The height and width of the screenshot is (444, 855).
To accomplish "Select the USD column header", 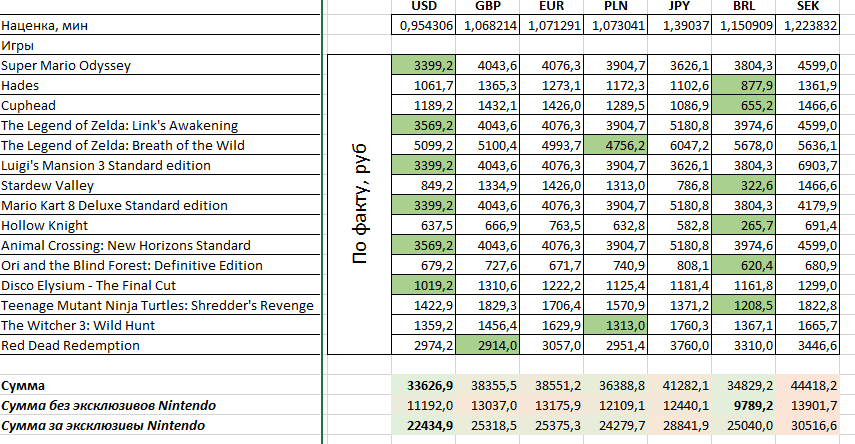I will (x=424, y=7).
